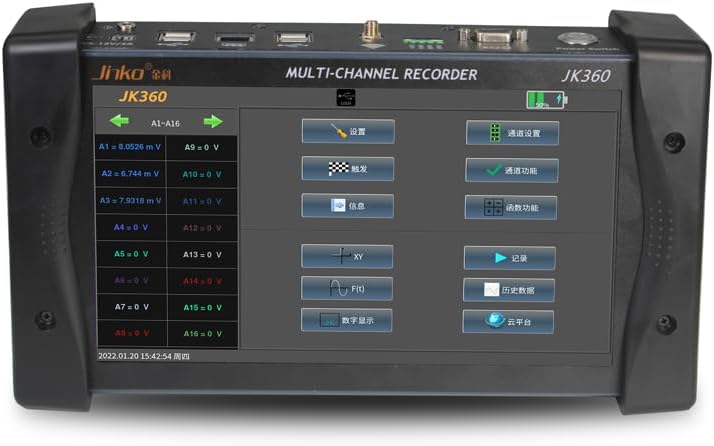This screenshot has width=714, height=446.
Task: Tap the date and time 2022.01.20 15:42:54
Action: tap(135, 356)
